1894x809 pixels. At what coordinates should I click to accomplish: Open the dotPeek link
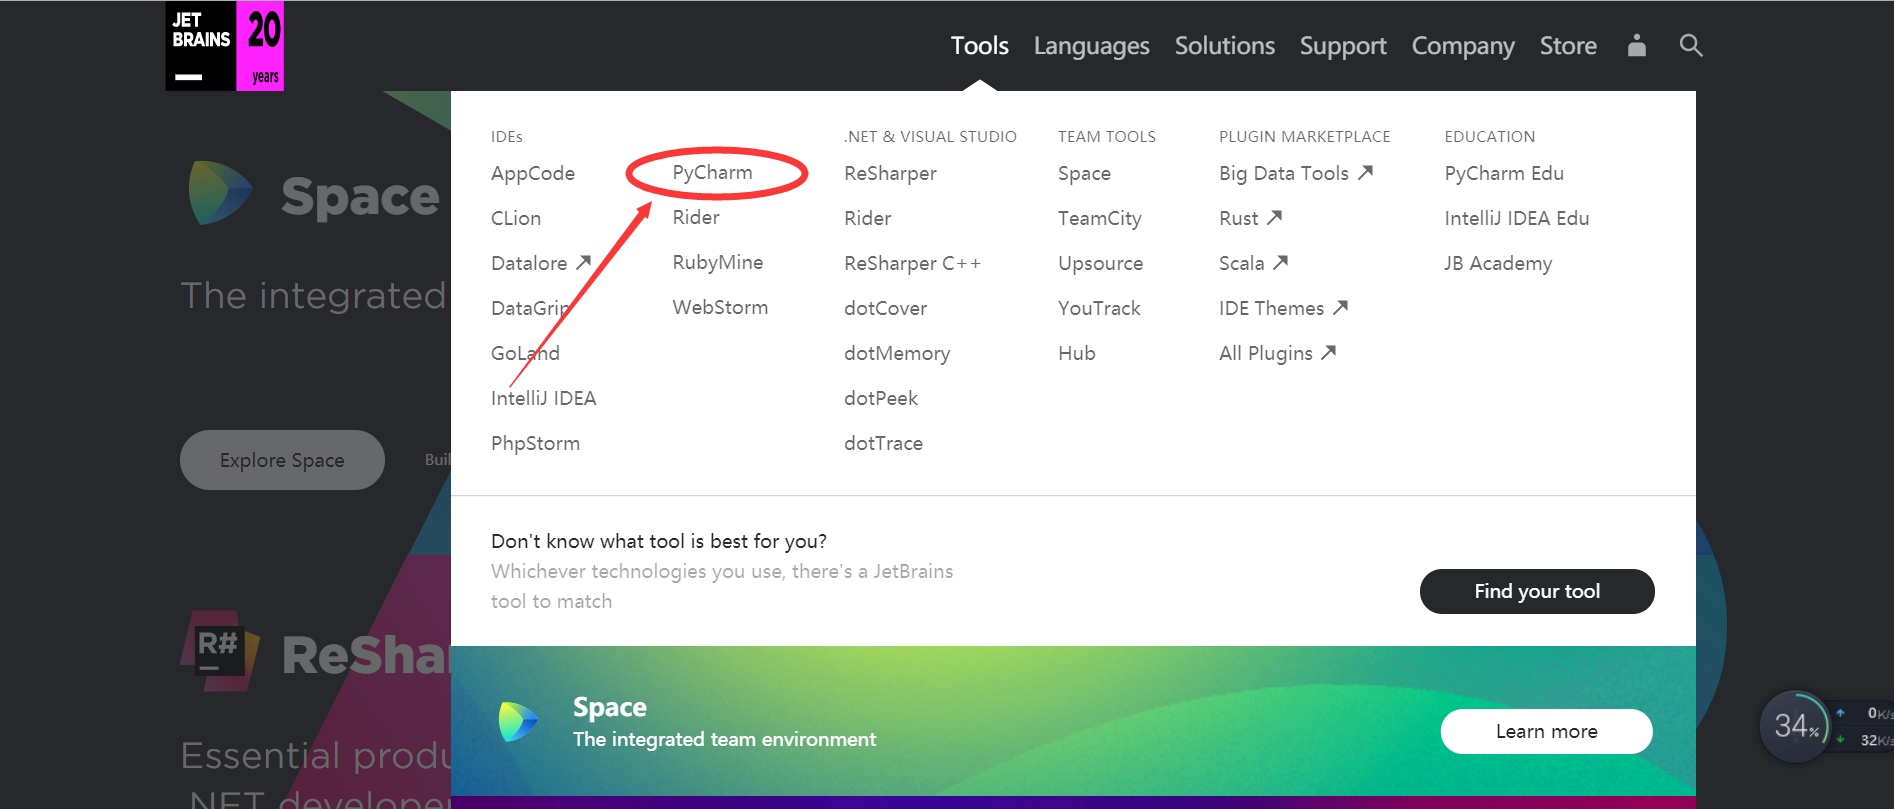point(881,398)
